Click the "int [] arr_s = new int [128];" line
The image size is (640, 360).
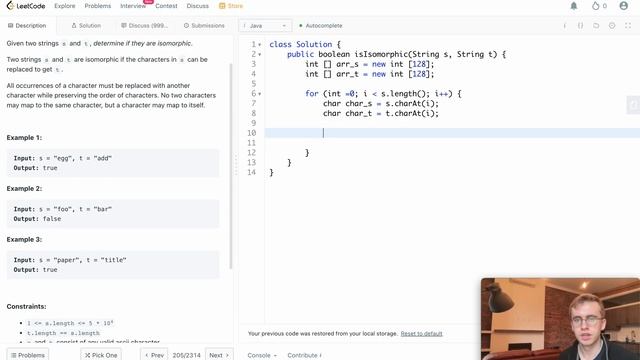coord(370,64)
